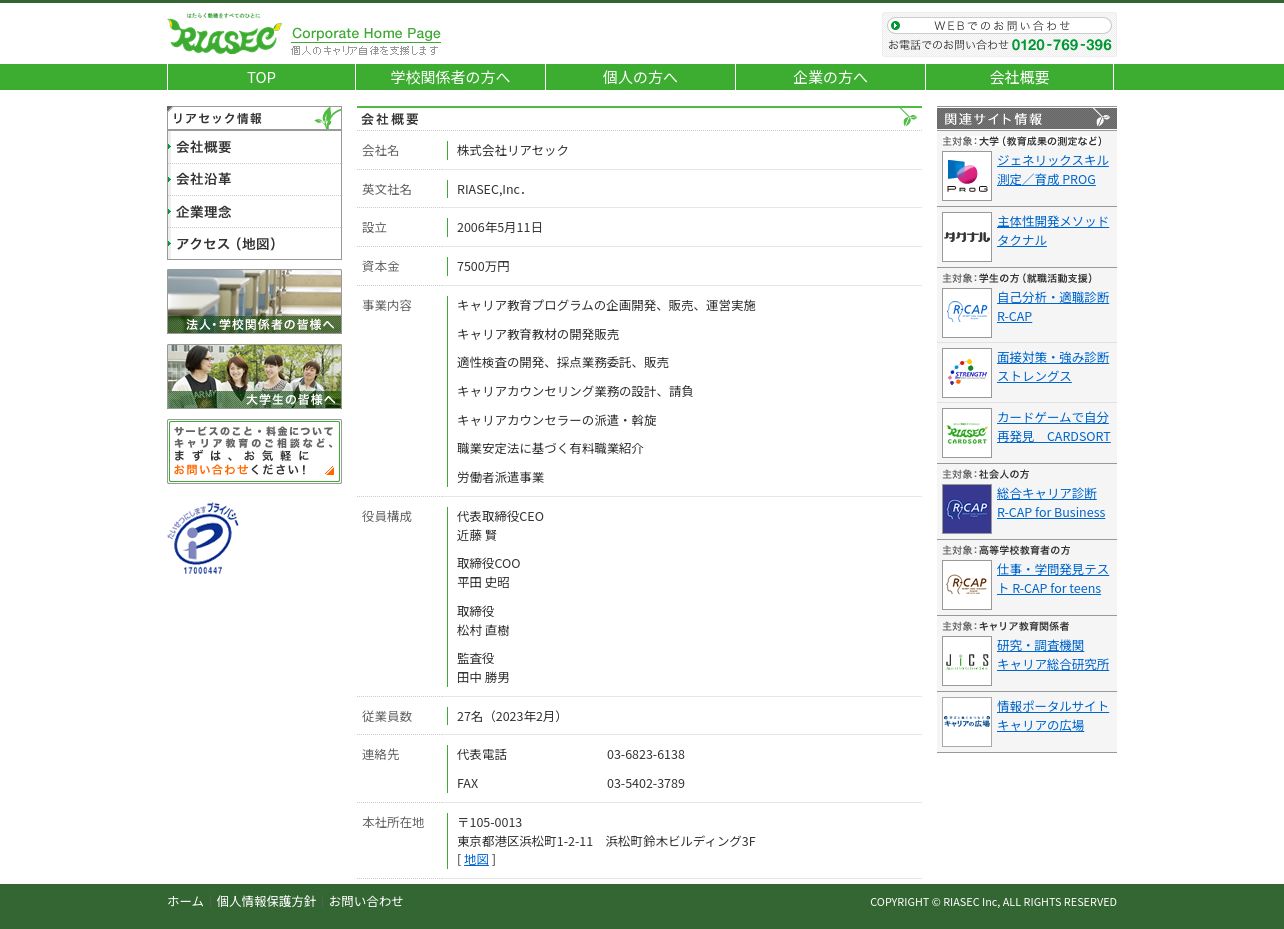
Task: Open カードゲームで自分再発見 CARDSORT link
Action: click(x=1053, y=427)
